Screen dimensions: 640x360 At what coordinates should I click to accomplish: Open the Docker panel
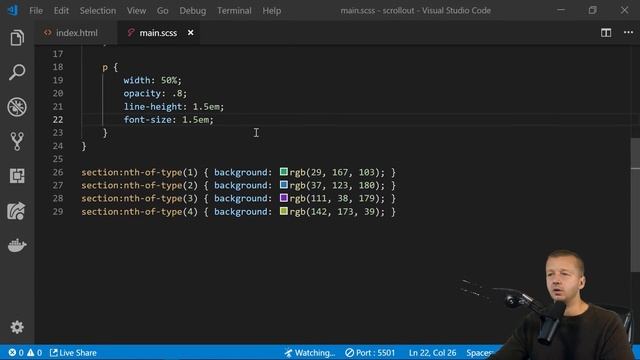click(x=17, y=245)
